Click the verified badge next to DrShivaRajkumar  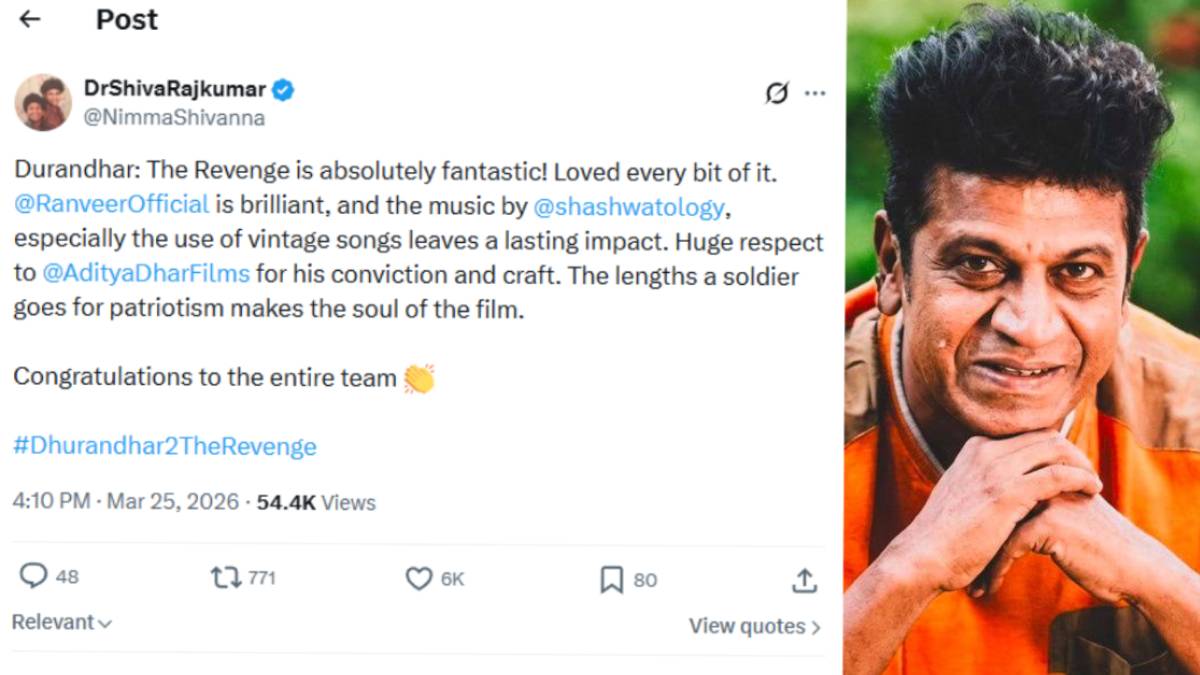[283, 89]
